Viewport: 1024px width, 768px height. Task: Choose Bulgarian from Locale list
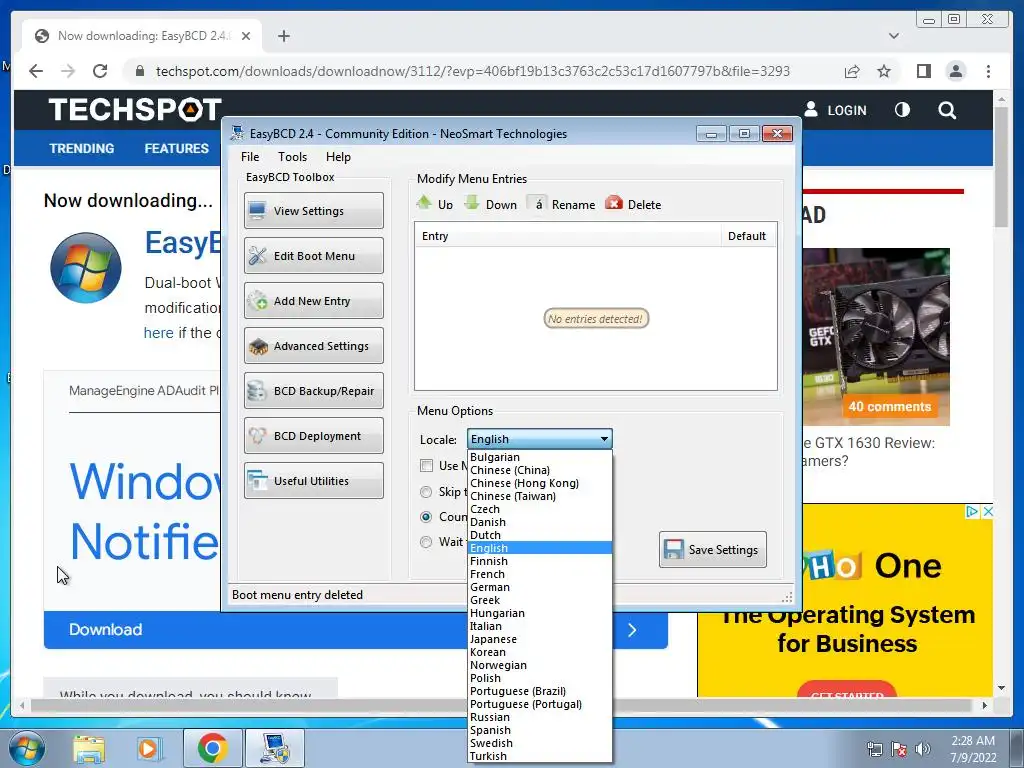pyautogui.click(x=539, y=457)
